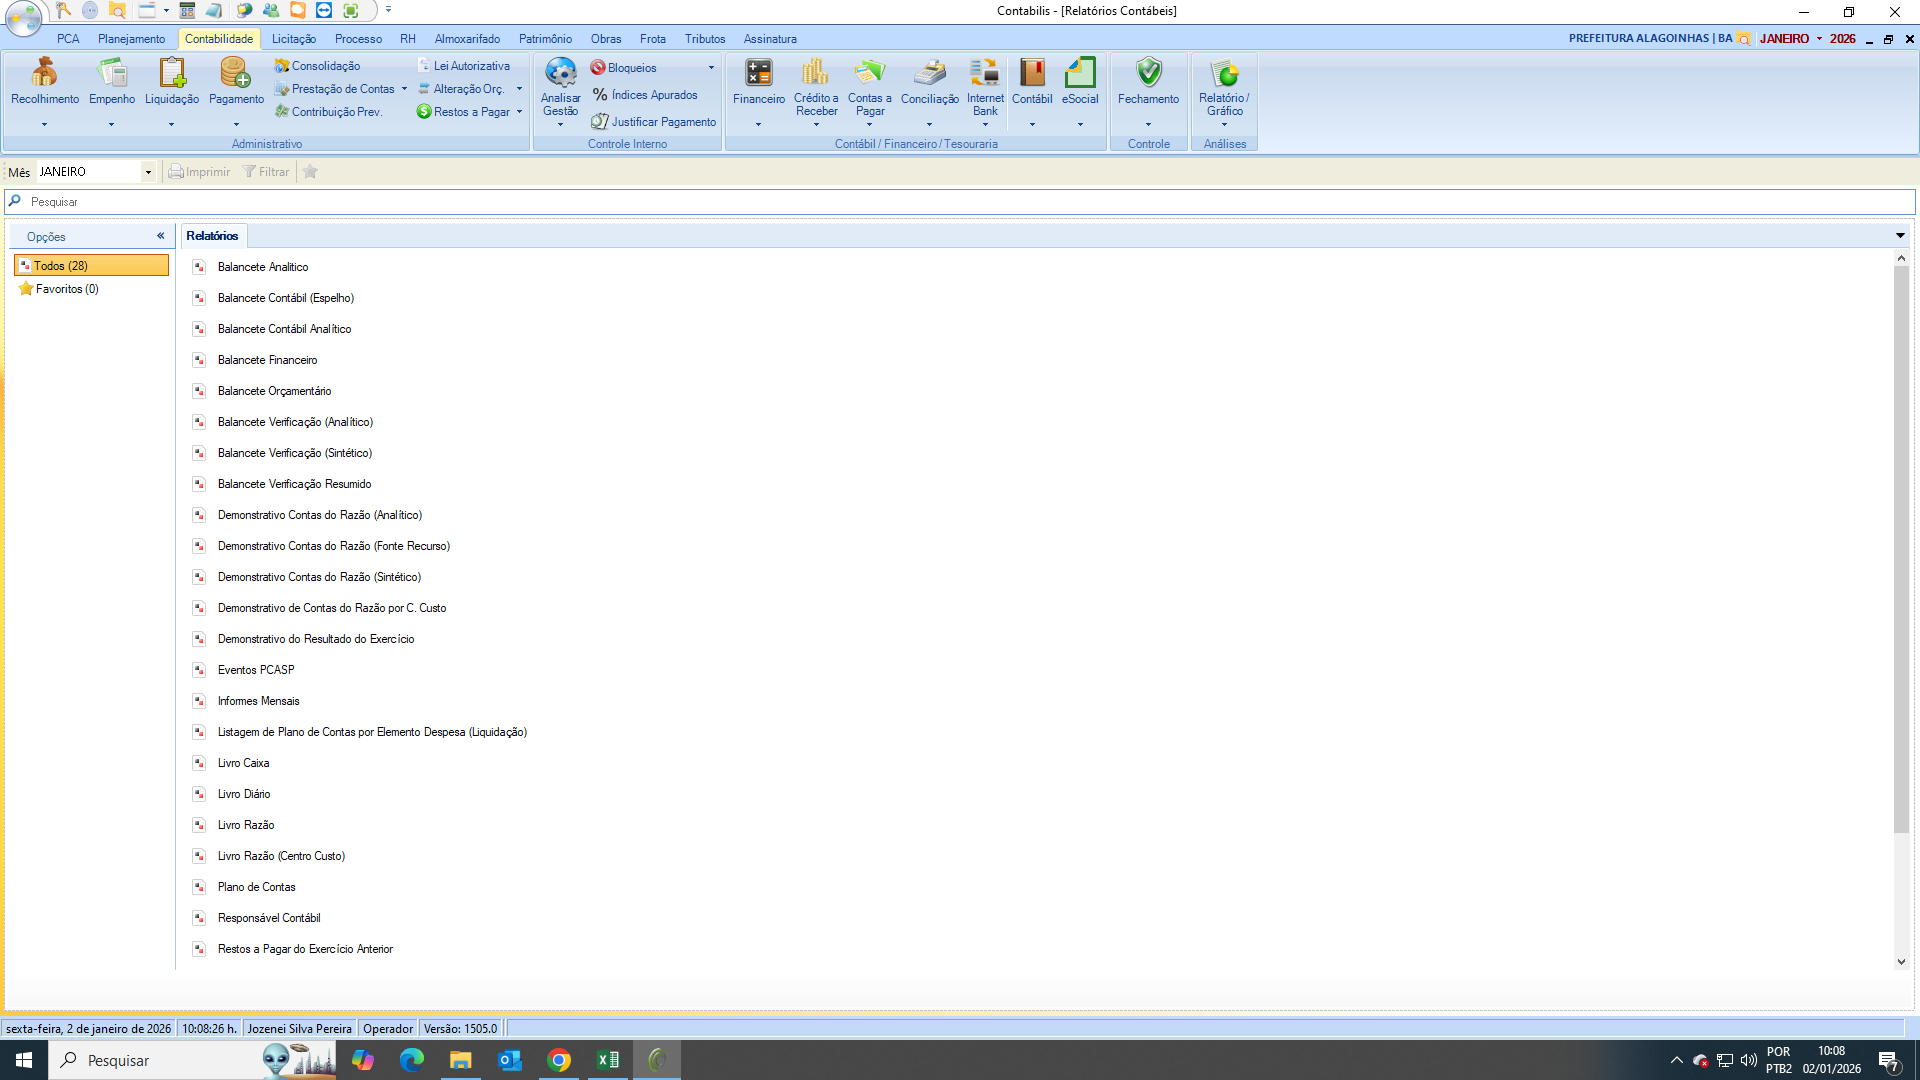Viewport: 1920px width, 1080px height.
Task: Open Excel from the Windows taskbar
Action: (x=607, y=1060)
